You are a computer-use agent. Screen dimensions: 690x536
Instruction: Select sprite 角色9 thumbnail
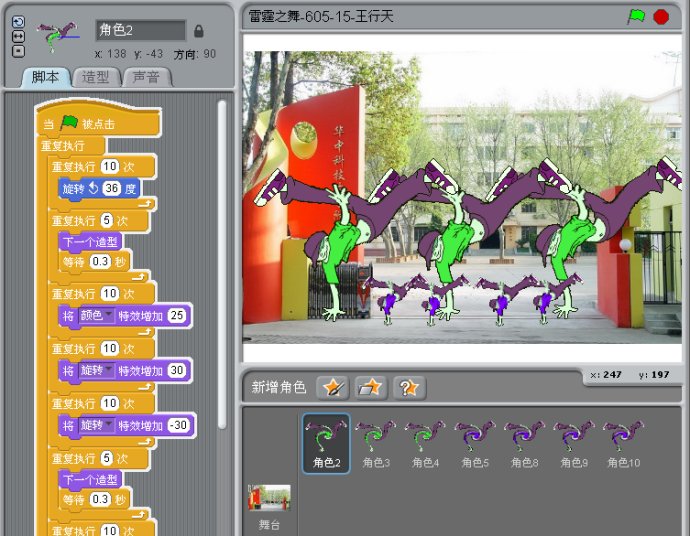pos(574,443)
